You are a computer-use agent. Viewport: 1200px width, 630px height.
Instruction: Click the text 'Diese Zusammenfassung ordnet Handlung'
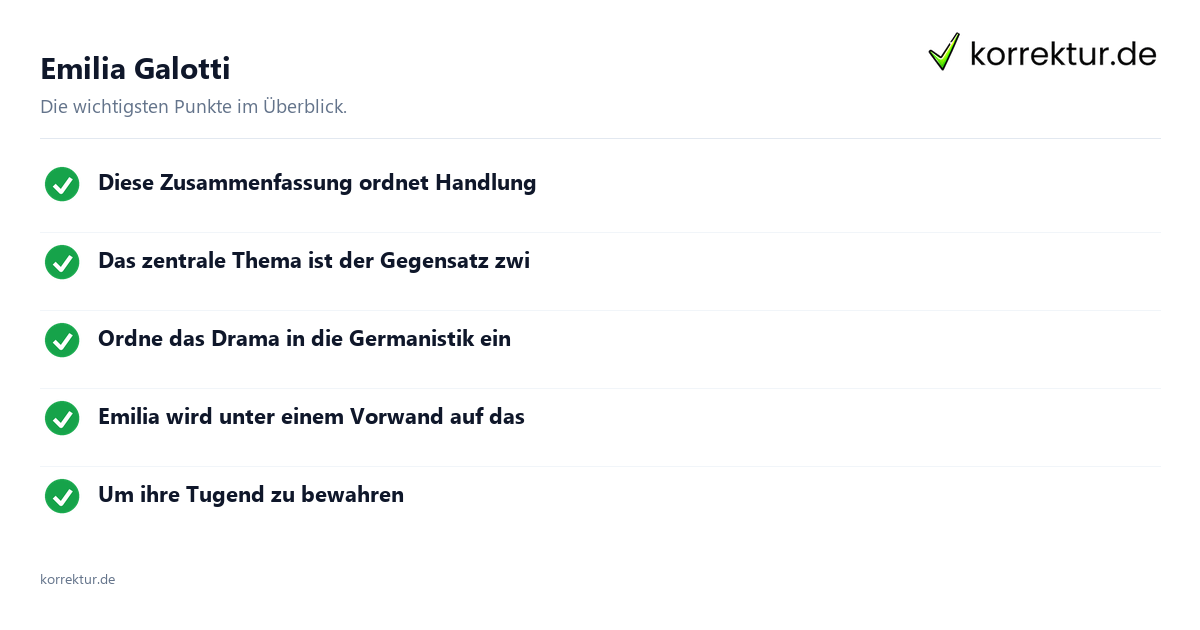pyautogui.click(x=317, y=183)
